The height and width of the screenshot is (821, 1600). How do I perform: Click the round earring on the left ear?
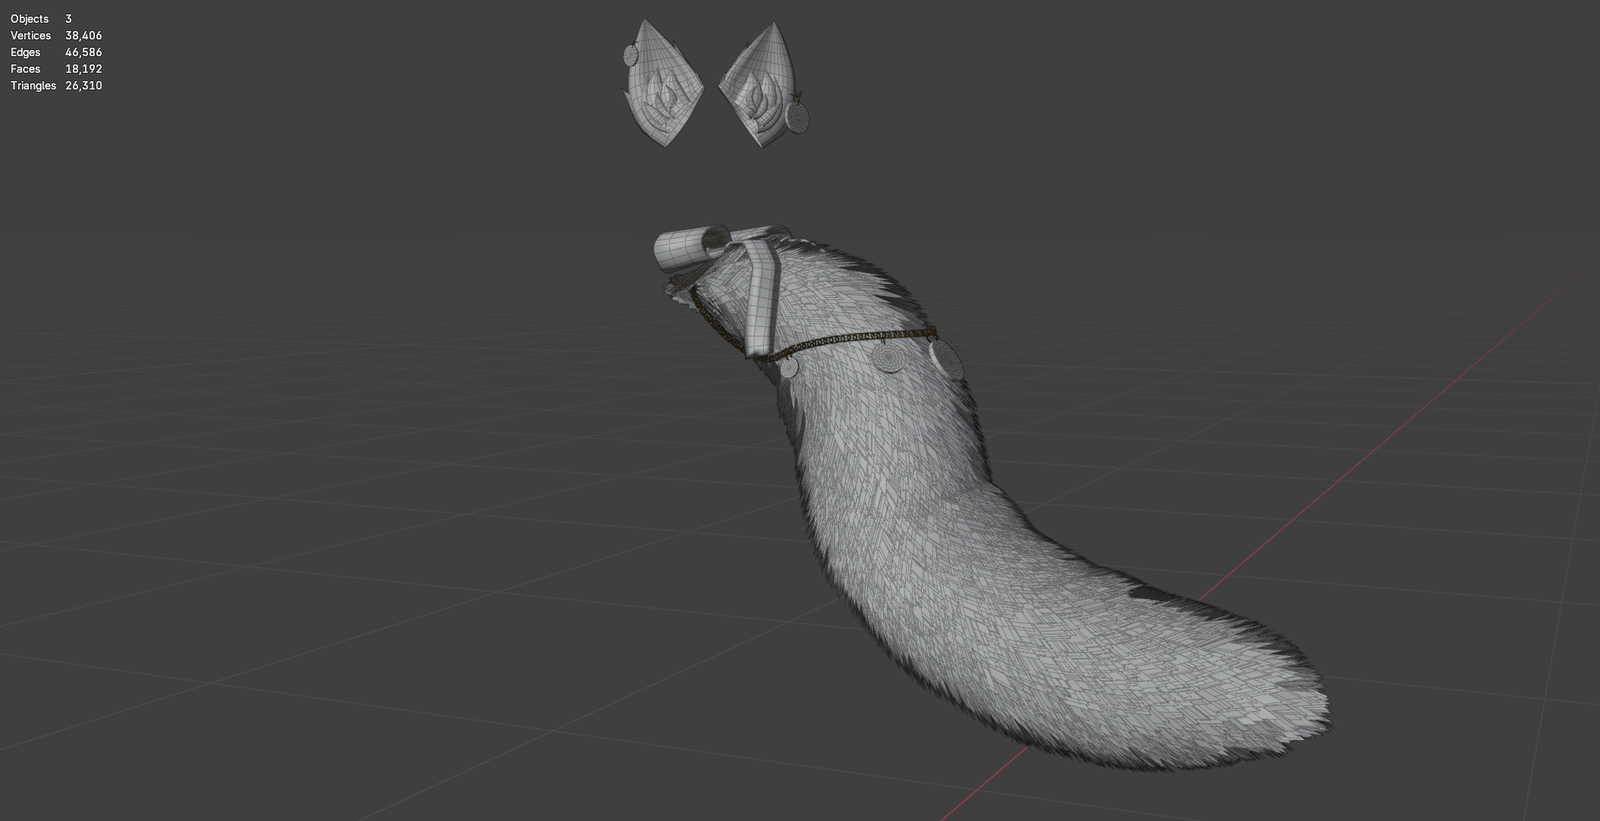coord(632,55)
